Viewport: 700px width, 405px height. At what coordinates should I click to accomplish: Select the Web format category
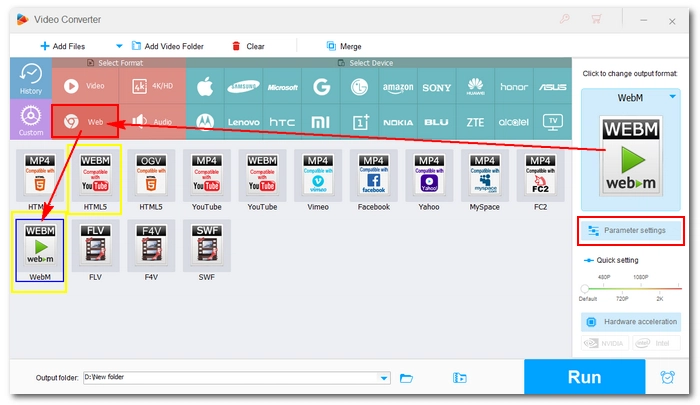click(x=85, y=121)
